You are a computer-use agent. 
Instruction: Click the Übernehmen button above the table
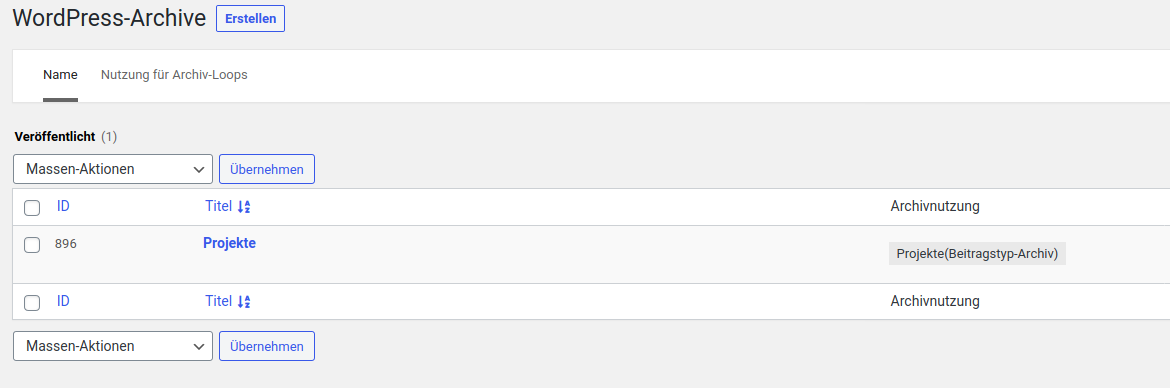(267, 169)
